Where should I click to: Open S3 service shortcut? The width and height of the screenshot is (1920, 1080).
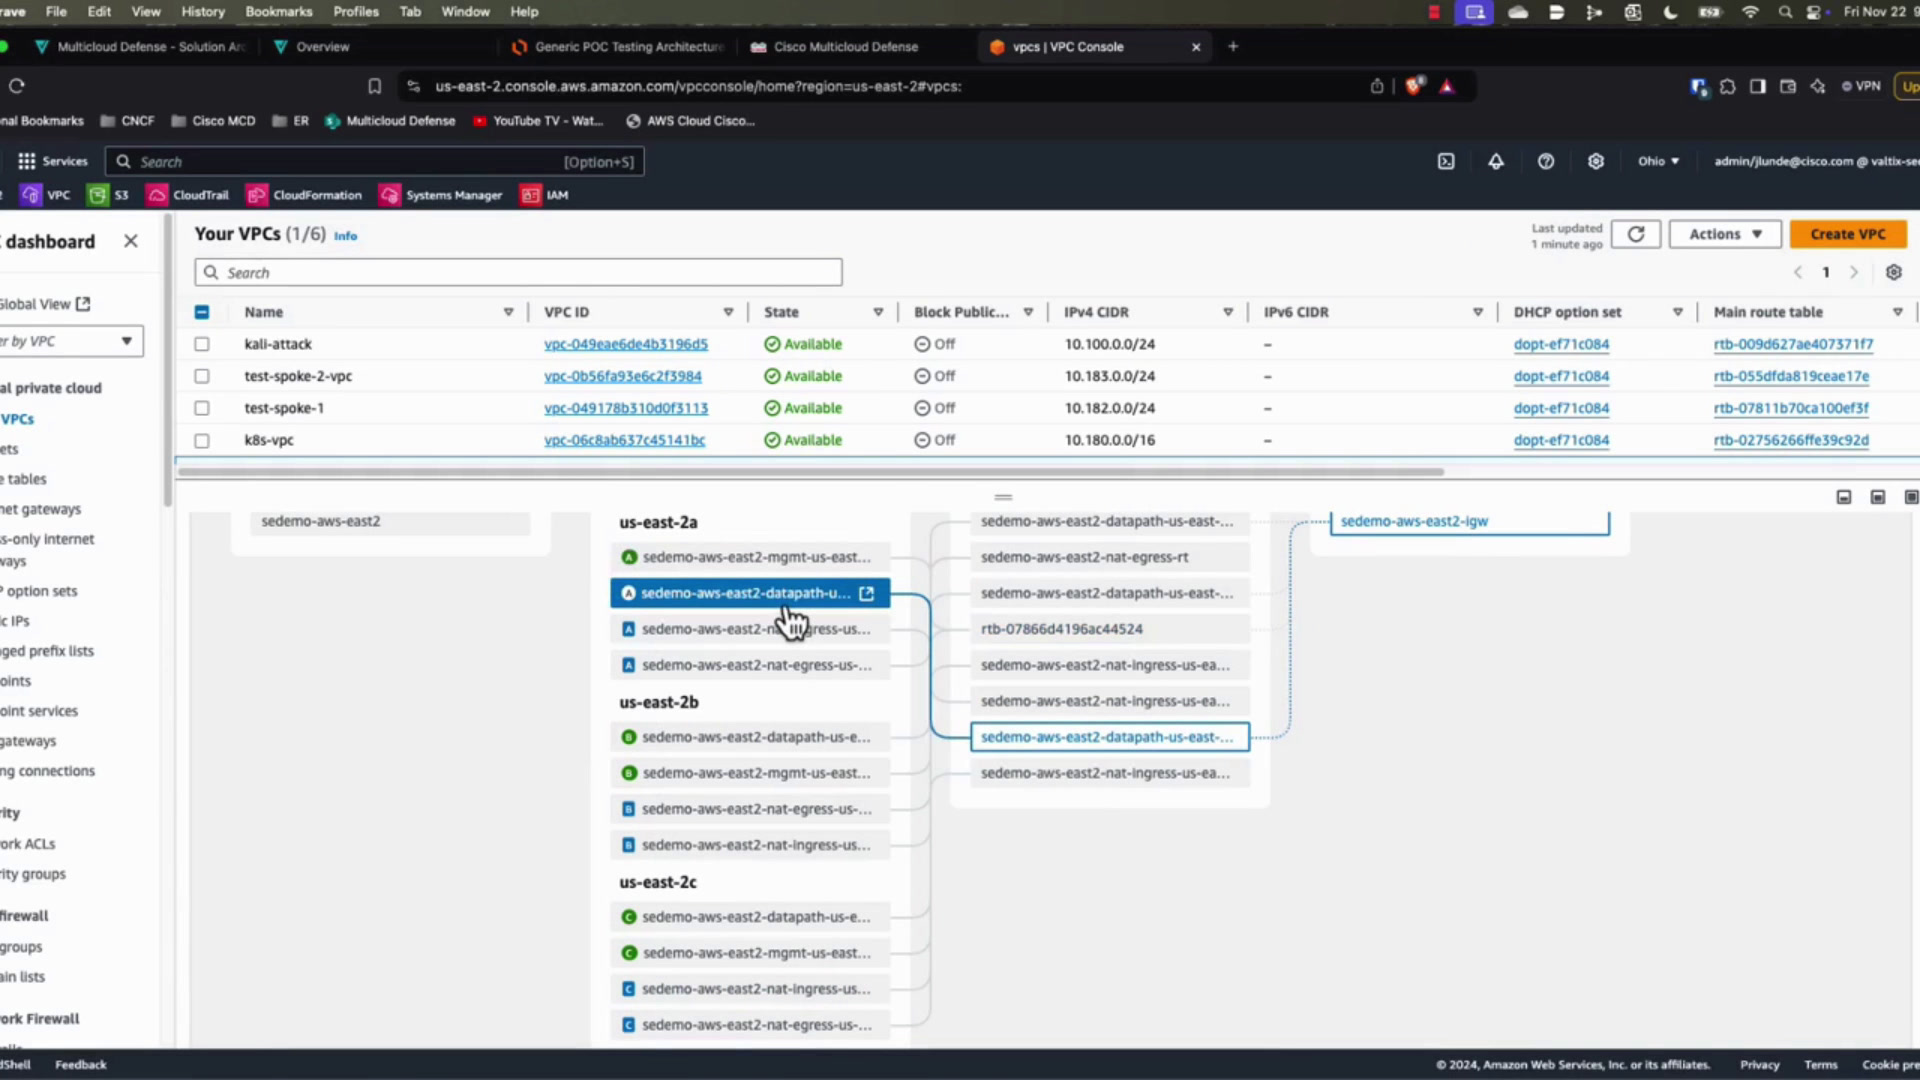click(109, 195)
